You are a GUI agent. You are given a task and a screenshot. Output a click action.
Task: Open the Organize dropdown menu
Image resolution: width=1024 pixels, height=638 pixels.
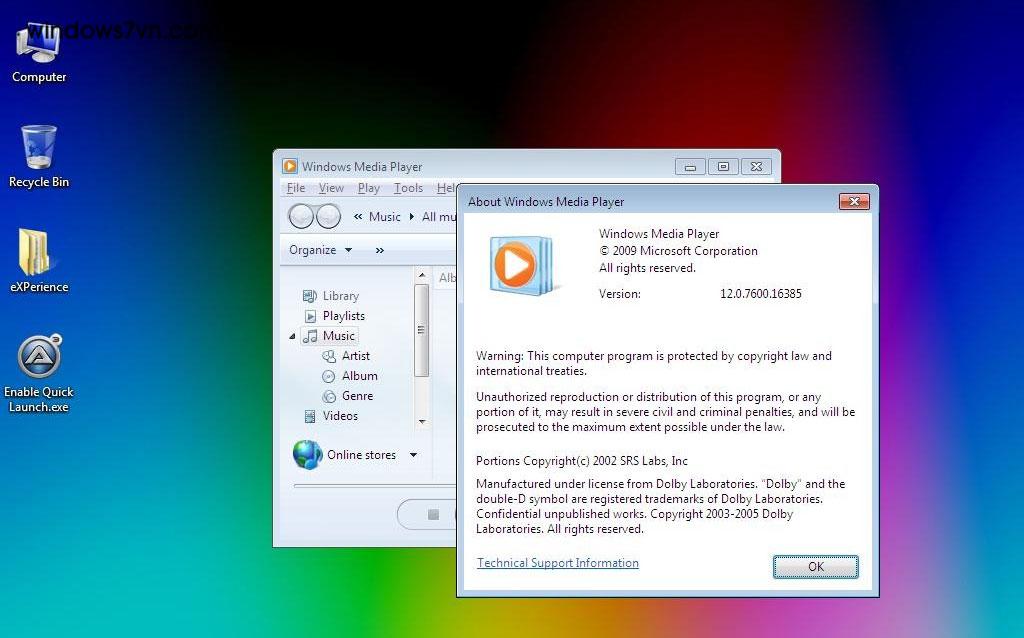[x=320, y=250]
